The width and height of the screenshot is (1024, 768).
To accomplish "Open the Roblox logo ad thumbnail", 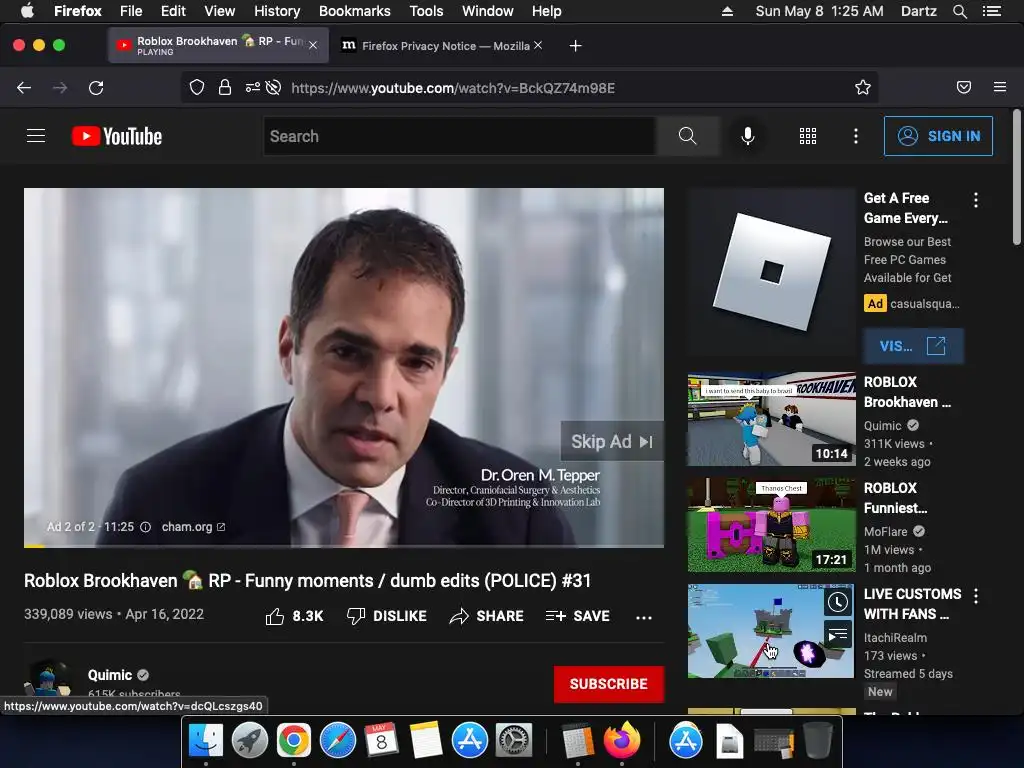I will click(x=771, y=272).
